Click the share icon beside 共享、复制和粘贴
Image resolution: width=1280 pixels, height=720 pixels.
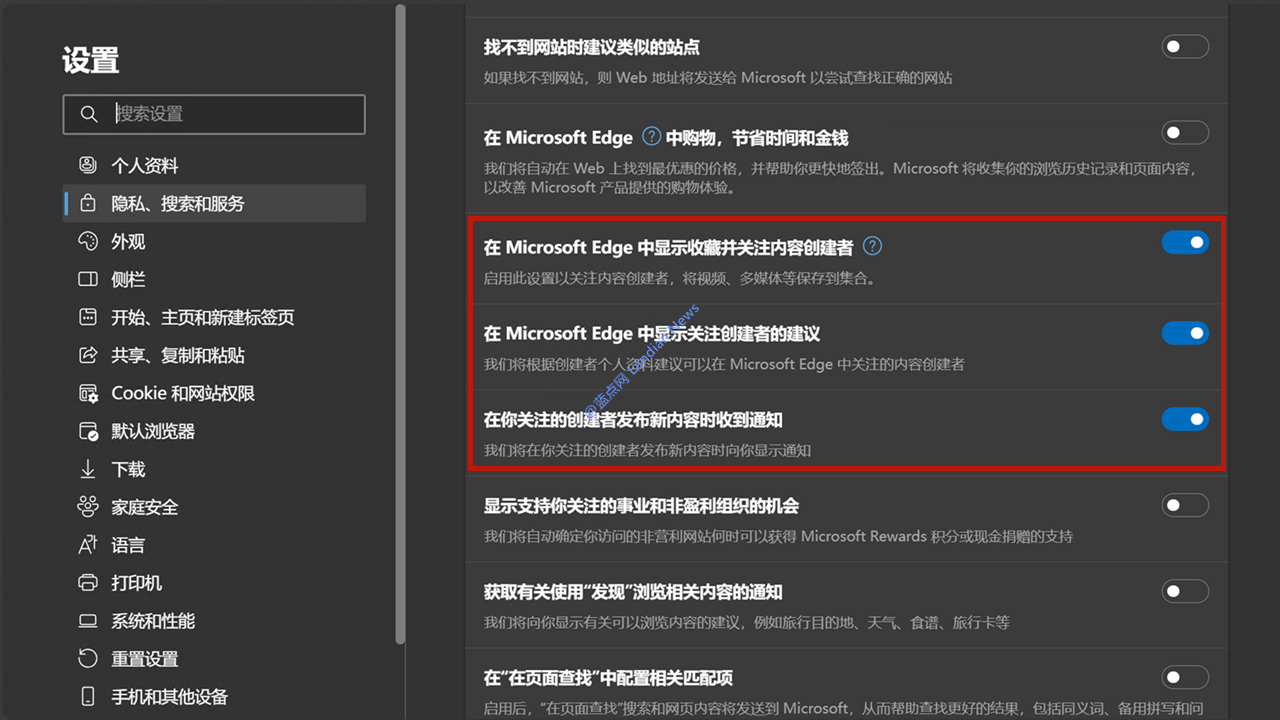click(x=88, y=355)
